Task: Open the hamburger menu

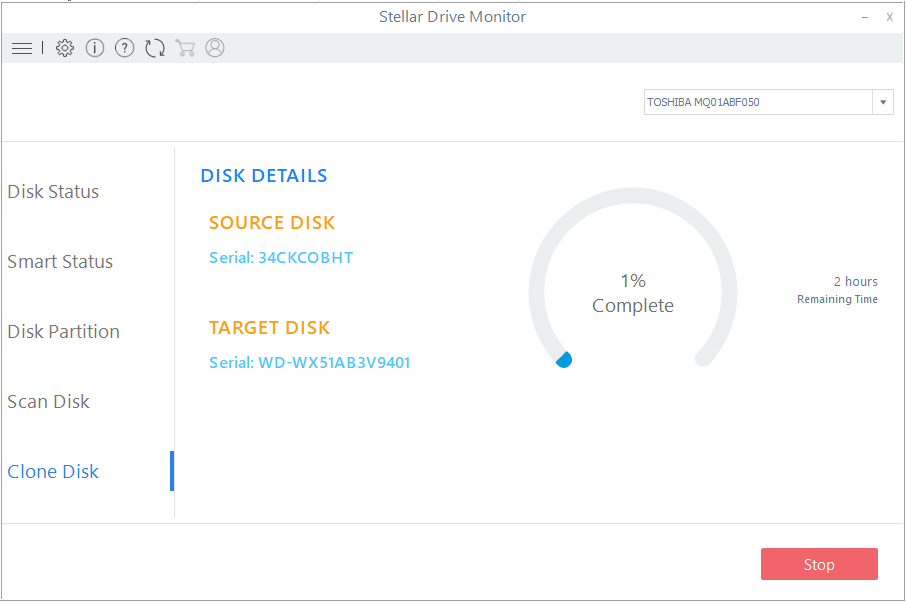Action: 22,48
